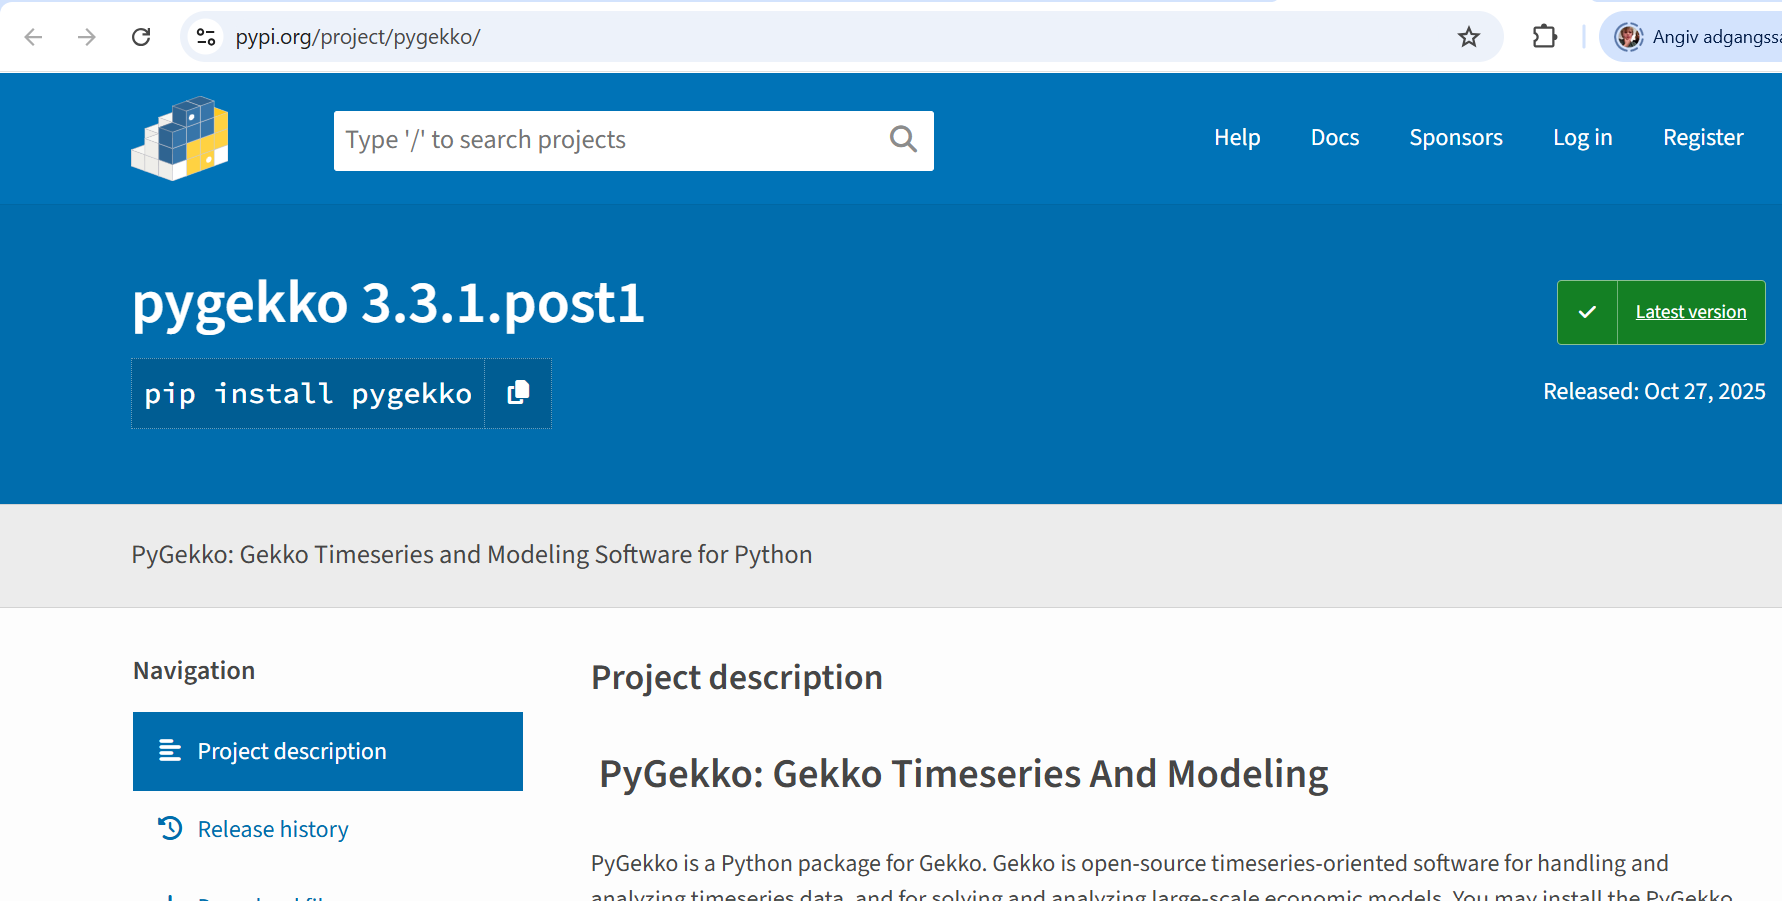Viewport: 1782px width, 901px height.
Task: Click the Release history clock icon
Action: coord(170,828)
